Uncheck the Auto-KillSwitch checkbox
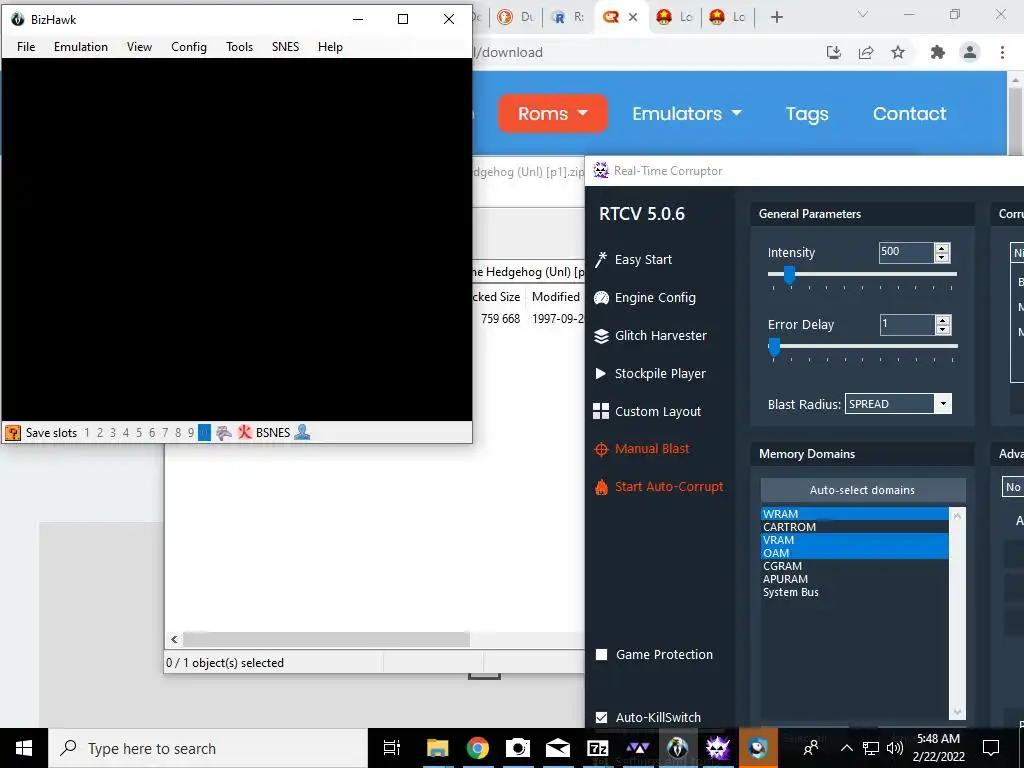1024x768 pixels. click(601, 717)
